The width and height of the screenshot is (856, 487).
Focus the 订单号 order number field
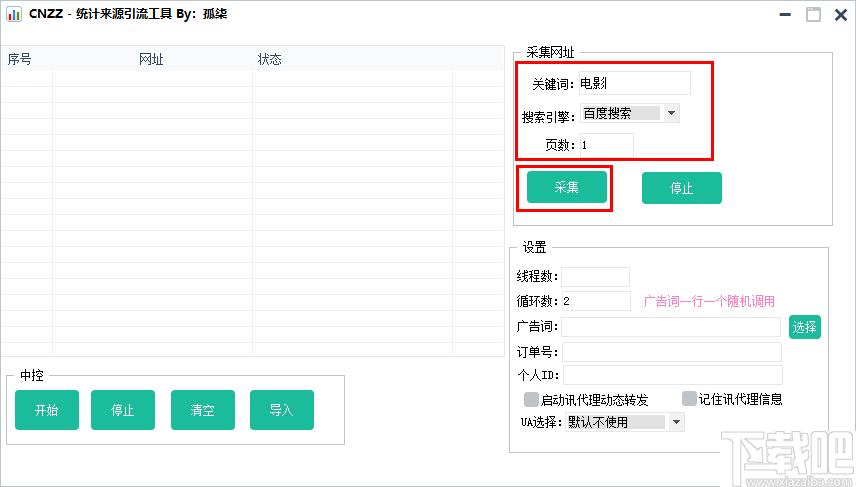[672, 352]
